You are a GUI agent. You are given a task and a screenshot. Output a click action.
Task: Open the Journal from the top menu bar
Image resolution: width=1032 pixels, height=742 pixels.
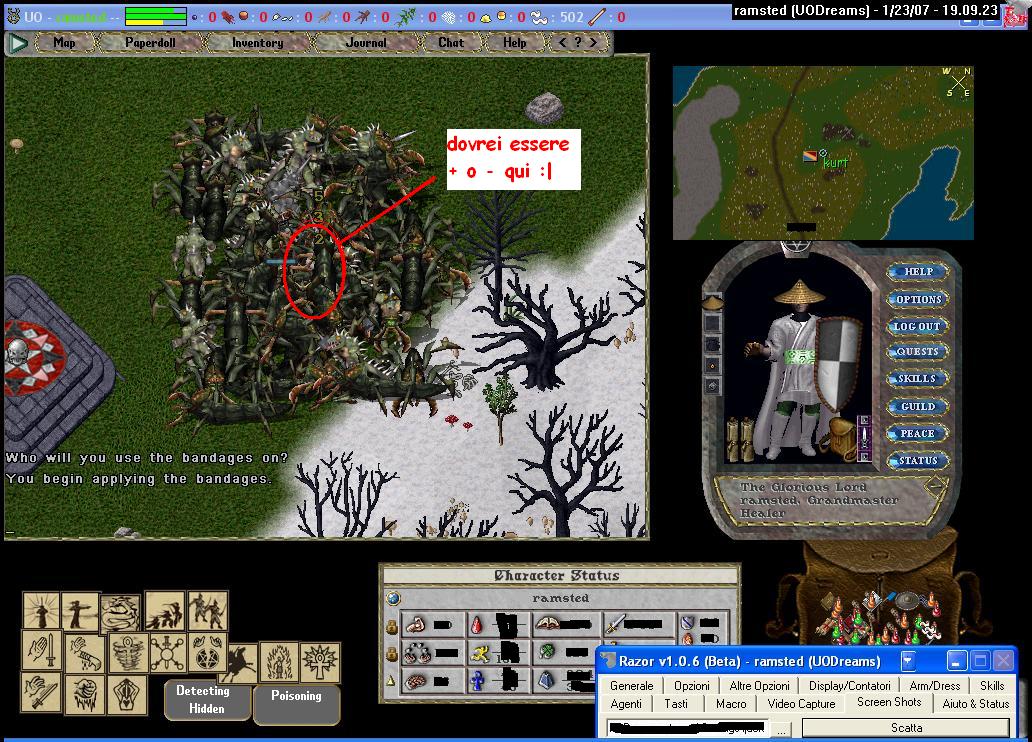(x=366, y=43)
